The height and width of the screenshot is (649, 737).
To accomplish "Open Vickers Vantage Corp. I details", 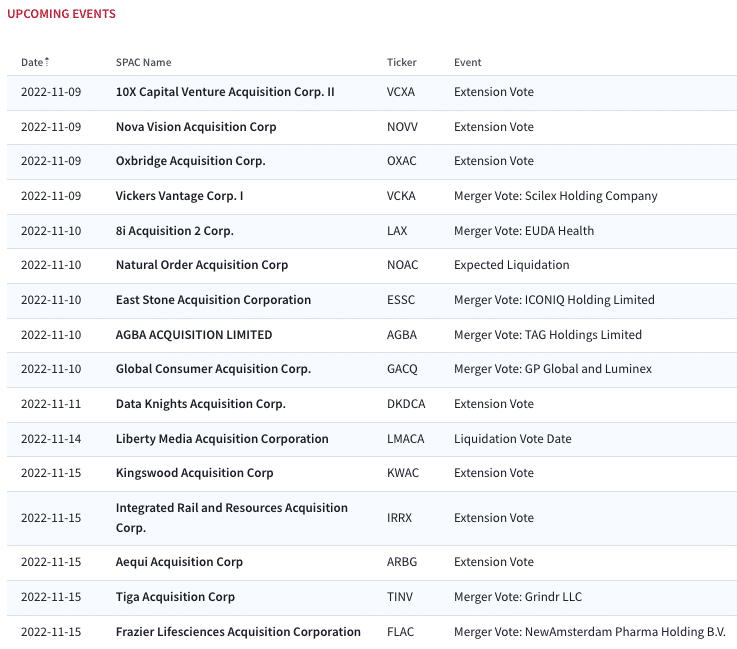I will 179,195.
